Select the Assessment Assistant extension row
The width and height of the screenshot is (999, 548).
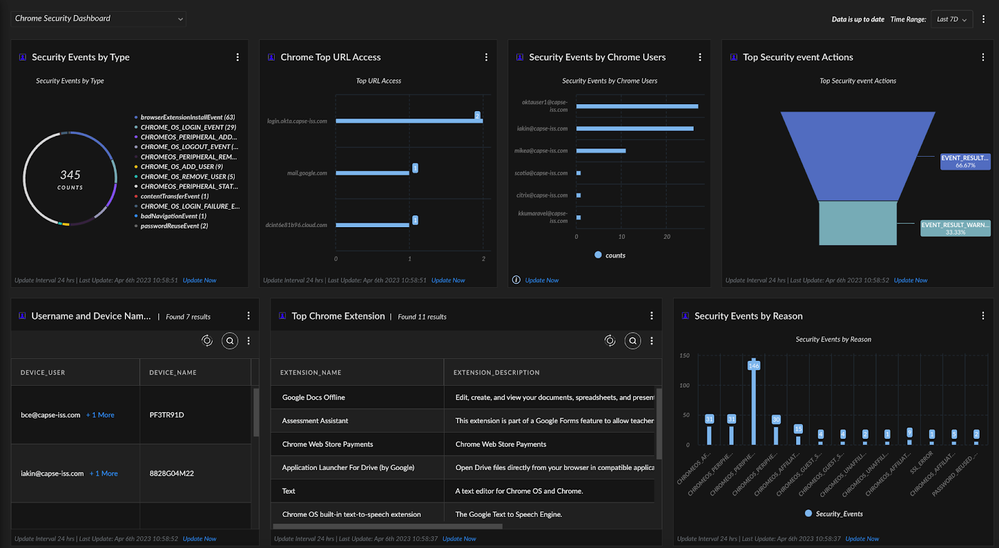tap(463, 421)
